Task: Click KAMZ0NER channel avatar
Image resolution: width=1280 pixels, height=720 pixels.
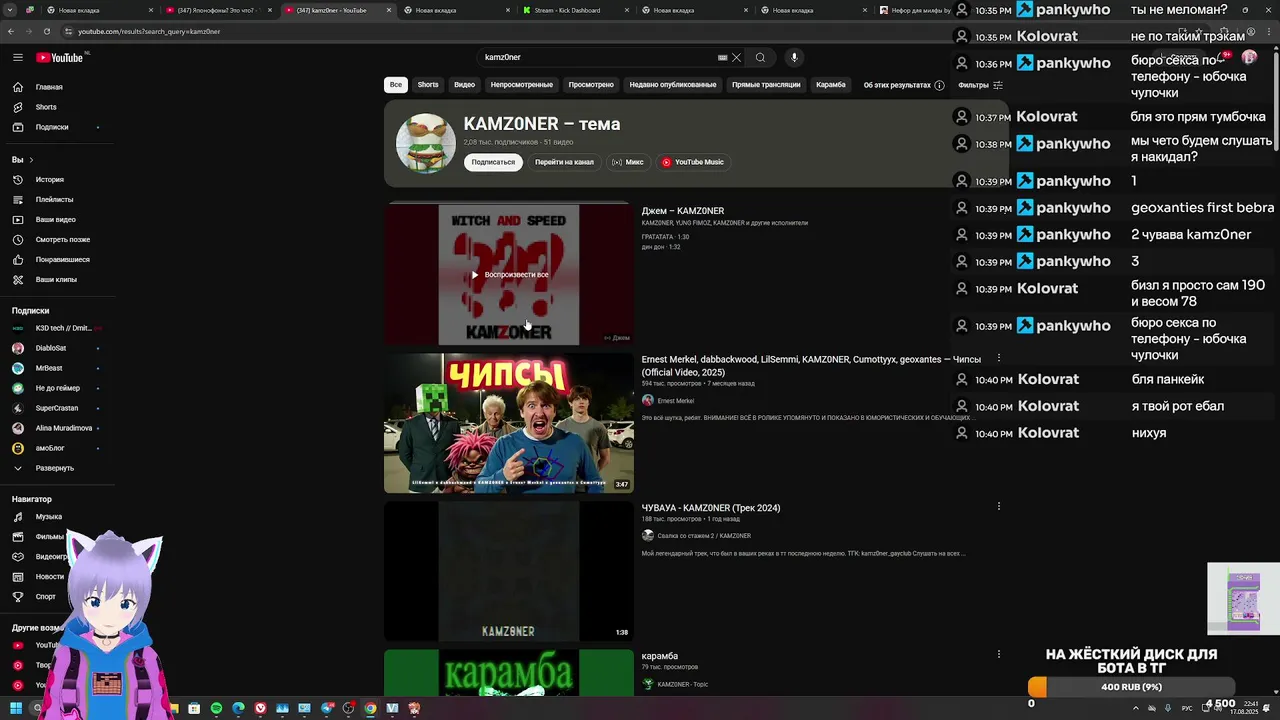Action: (x=426, y=143)
